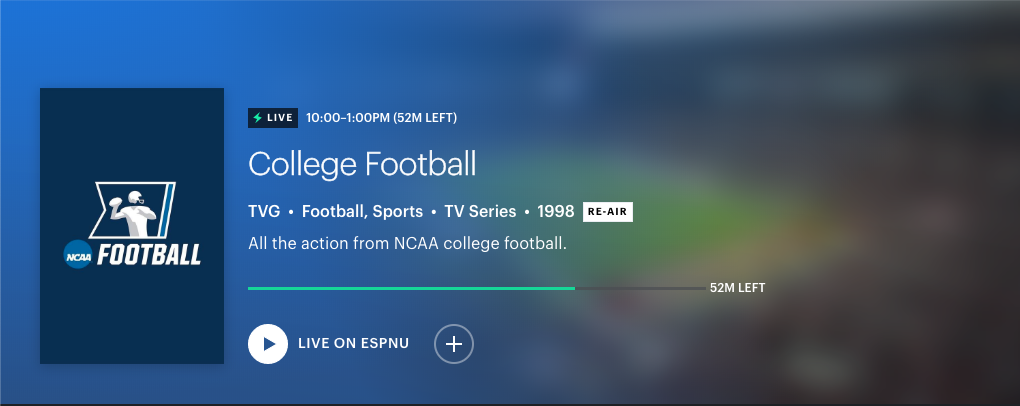Click the FOOTBALL wordmark on the poster
Viewport: 1020px width, 406px height.
click(x=149, y=255)
